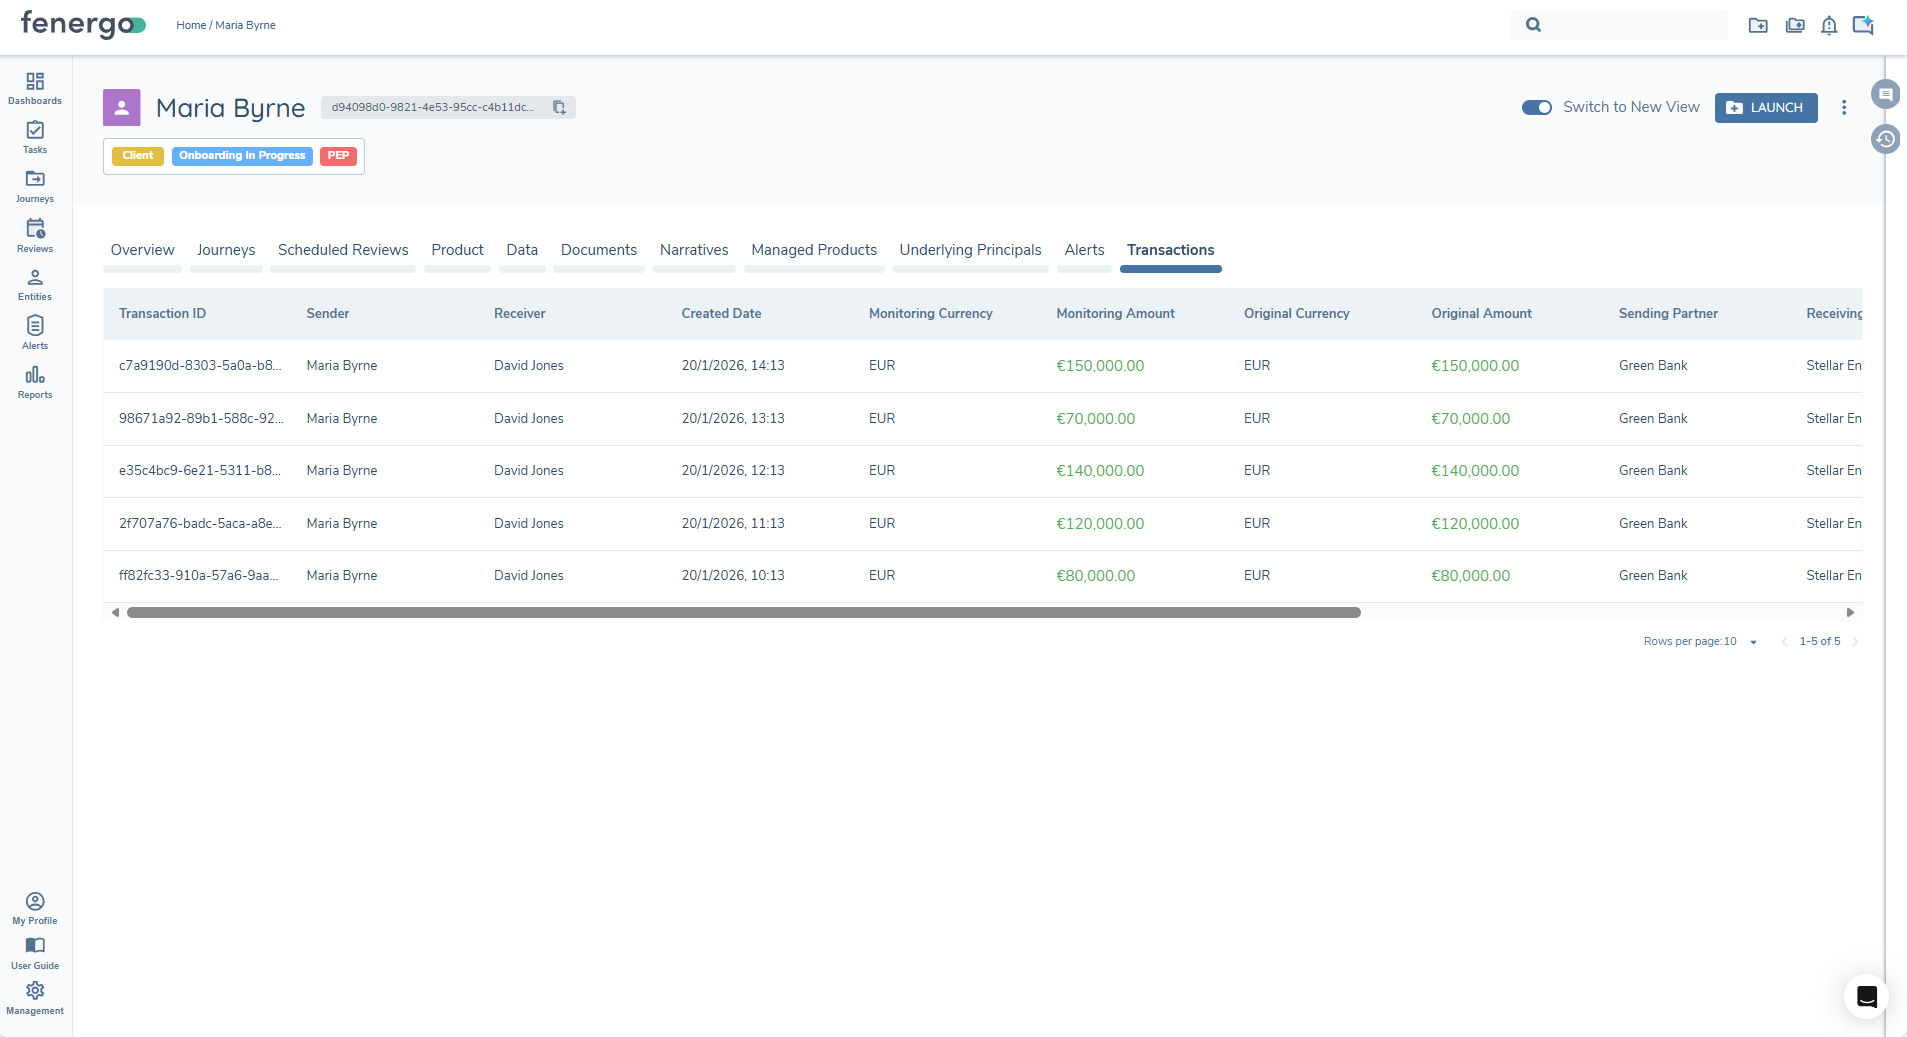
Task: Open the notifications bell icon
Action: 1829,26
